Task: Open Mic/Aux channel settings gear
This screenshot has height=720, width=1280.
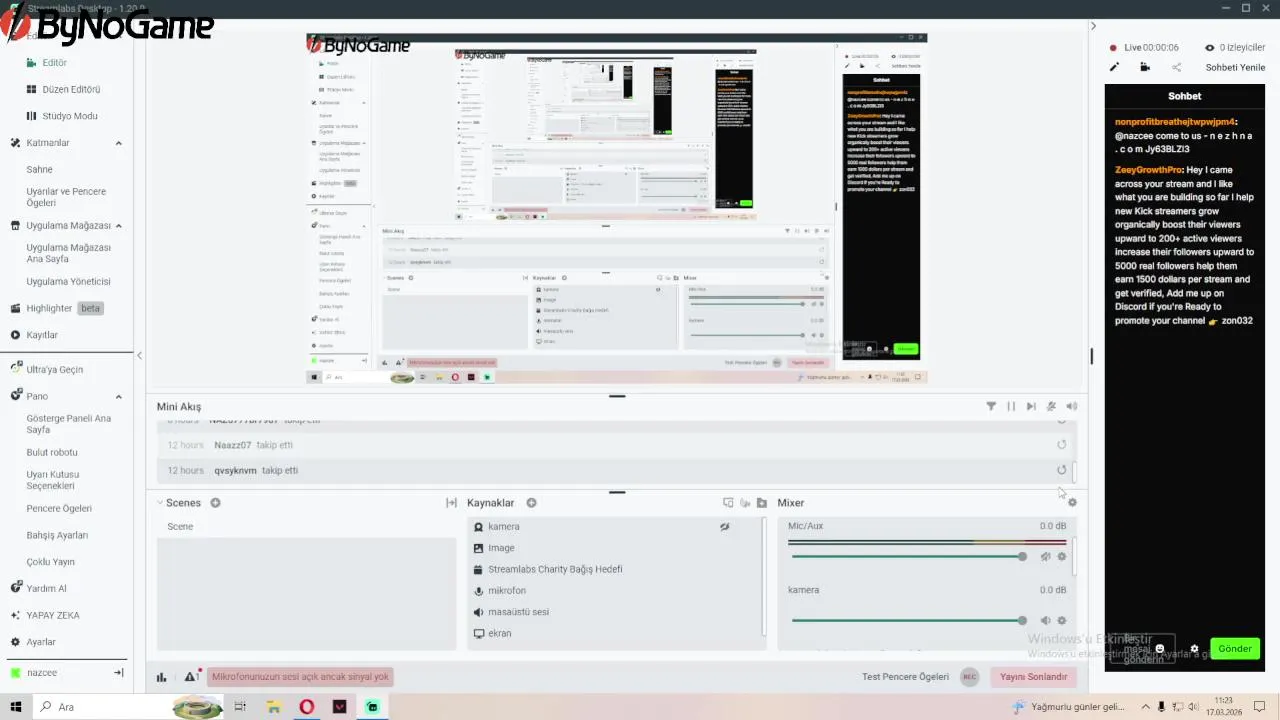Action: (1062, 557)
